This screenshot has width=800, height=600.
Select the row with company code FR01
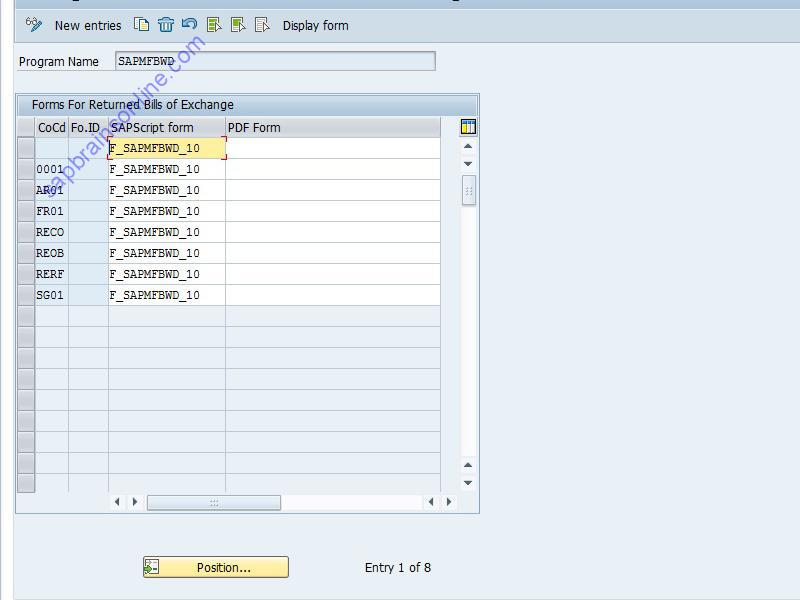click(26, 211)
